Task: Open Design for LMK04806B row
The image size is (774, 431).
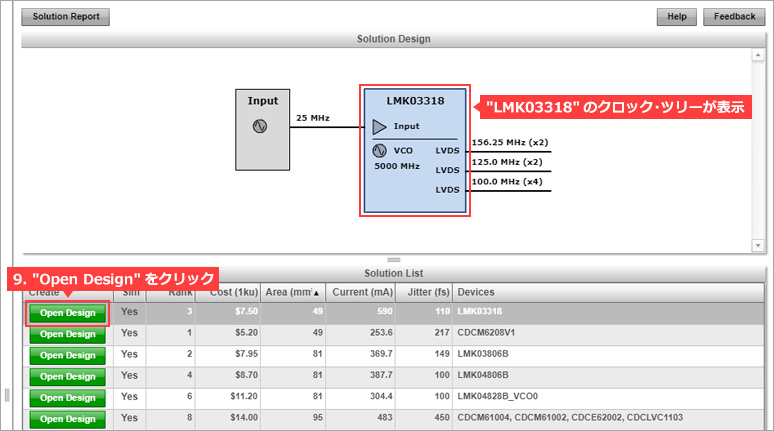Action: coord(68,377)
